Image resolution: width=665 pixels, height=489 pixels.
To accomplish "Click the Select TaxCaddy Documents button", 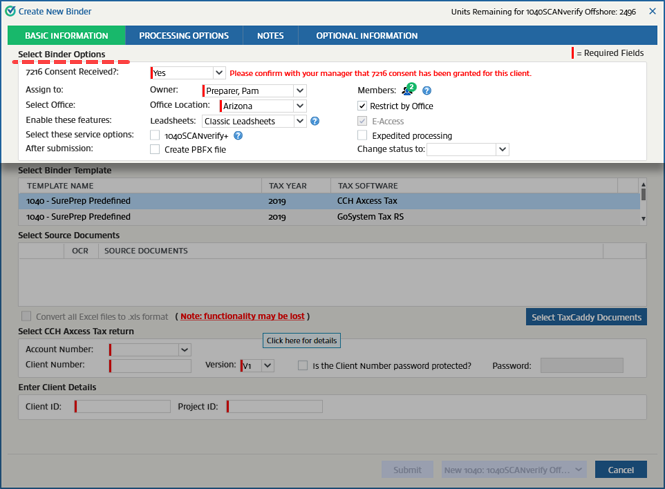I will tap(587, 317).
